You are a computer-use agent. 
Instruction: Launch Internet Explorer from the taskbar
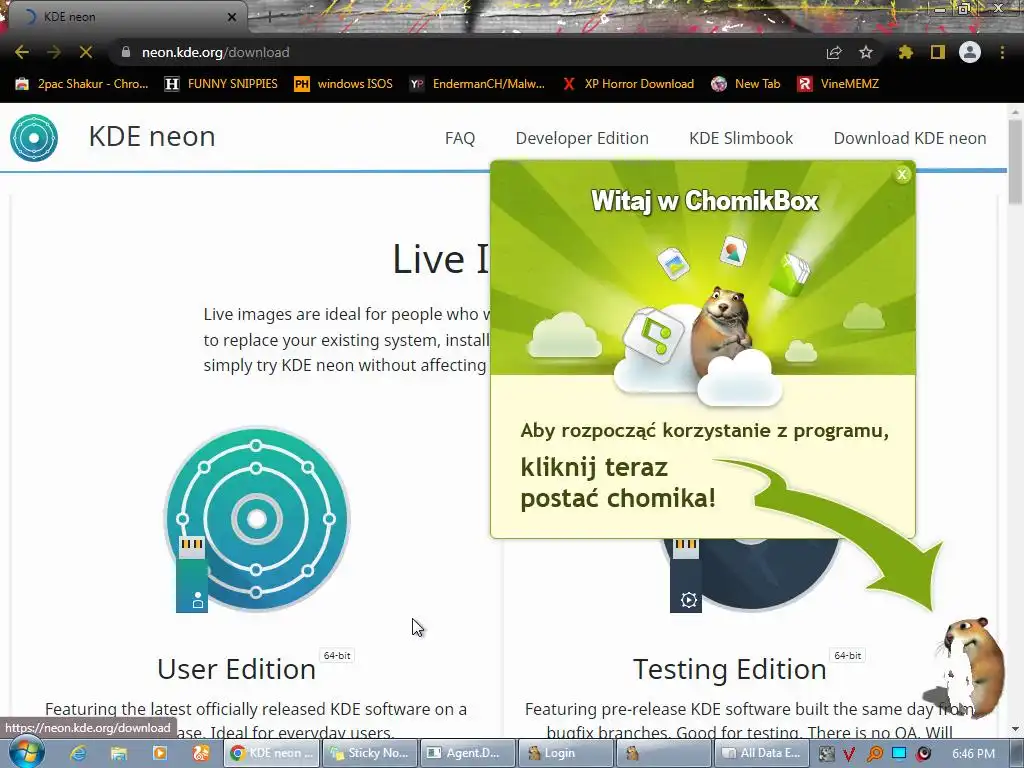tap(78, 753)
